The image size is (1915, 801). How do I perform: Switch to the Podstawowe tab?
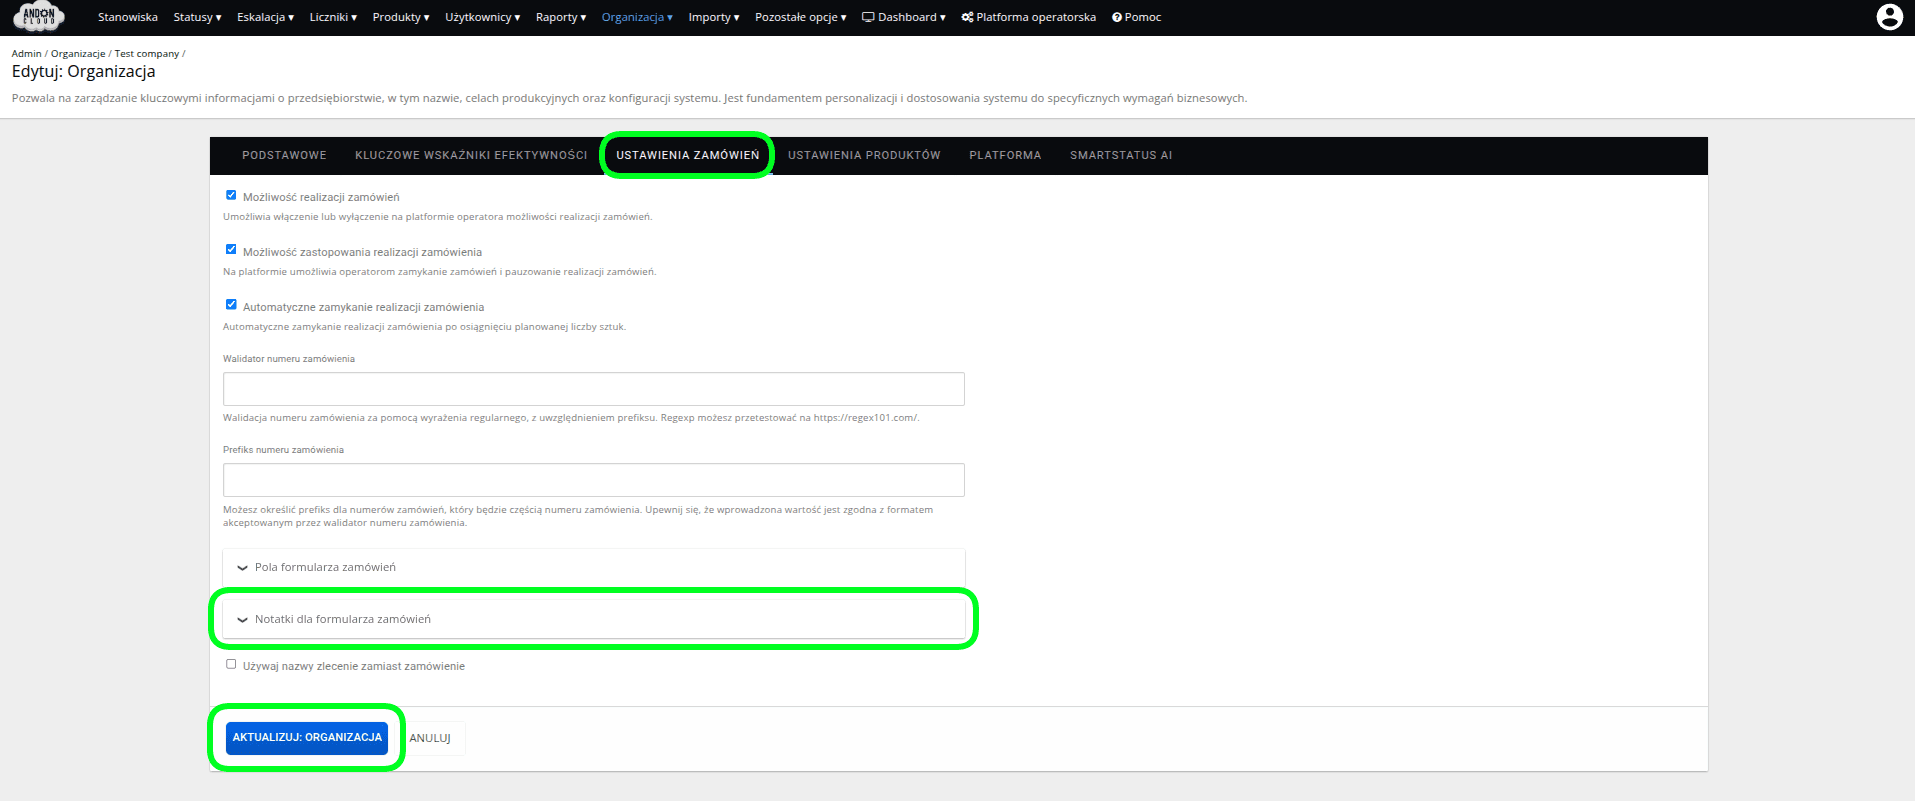(284, 155)
